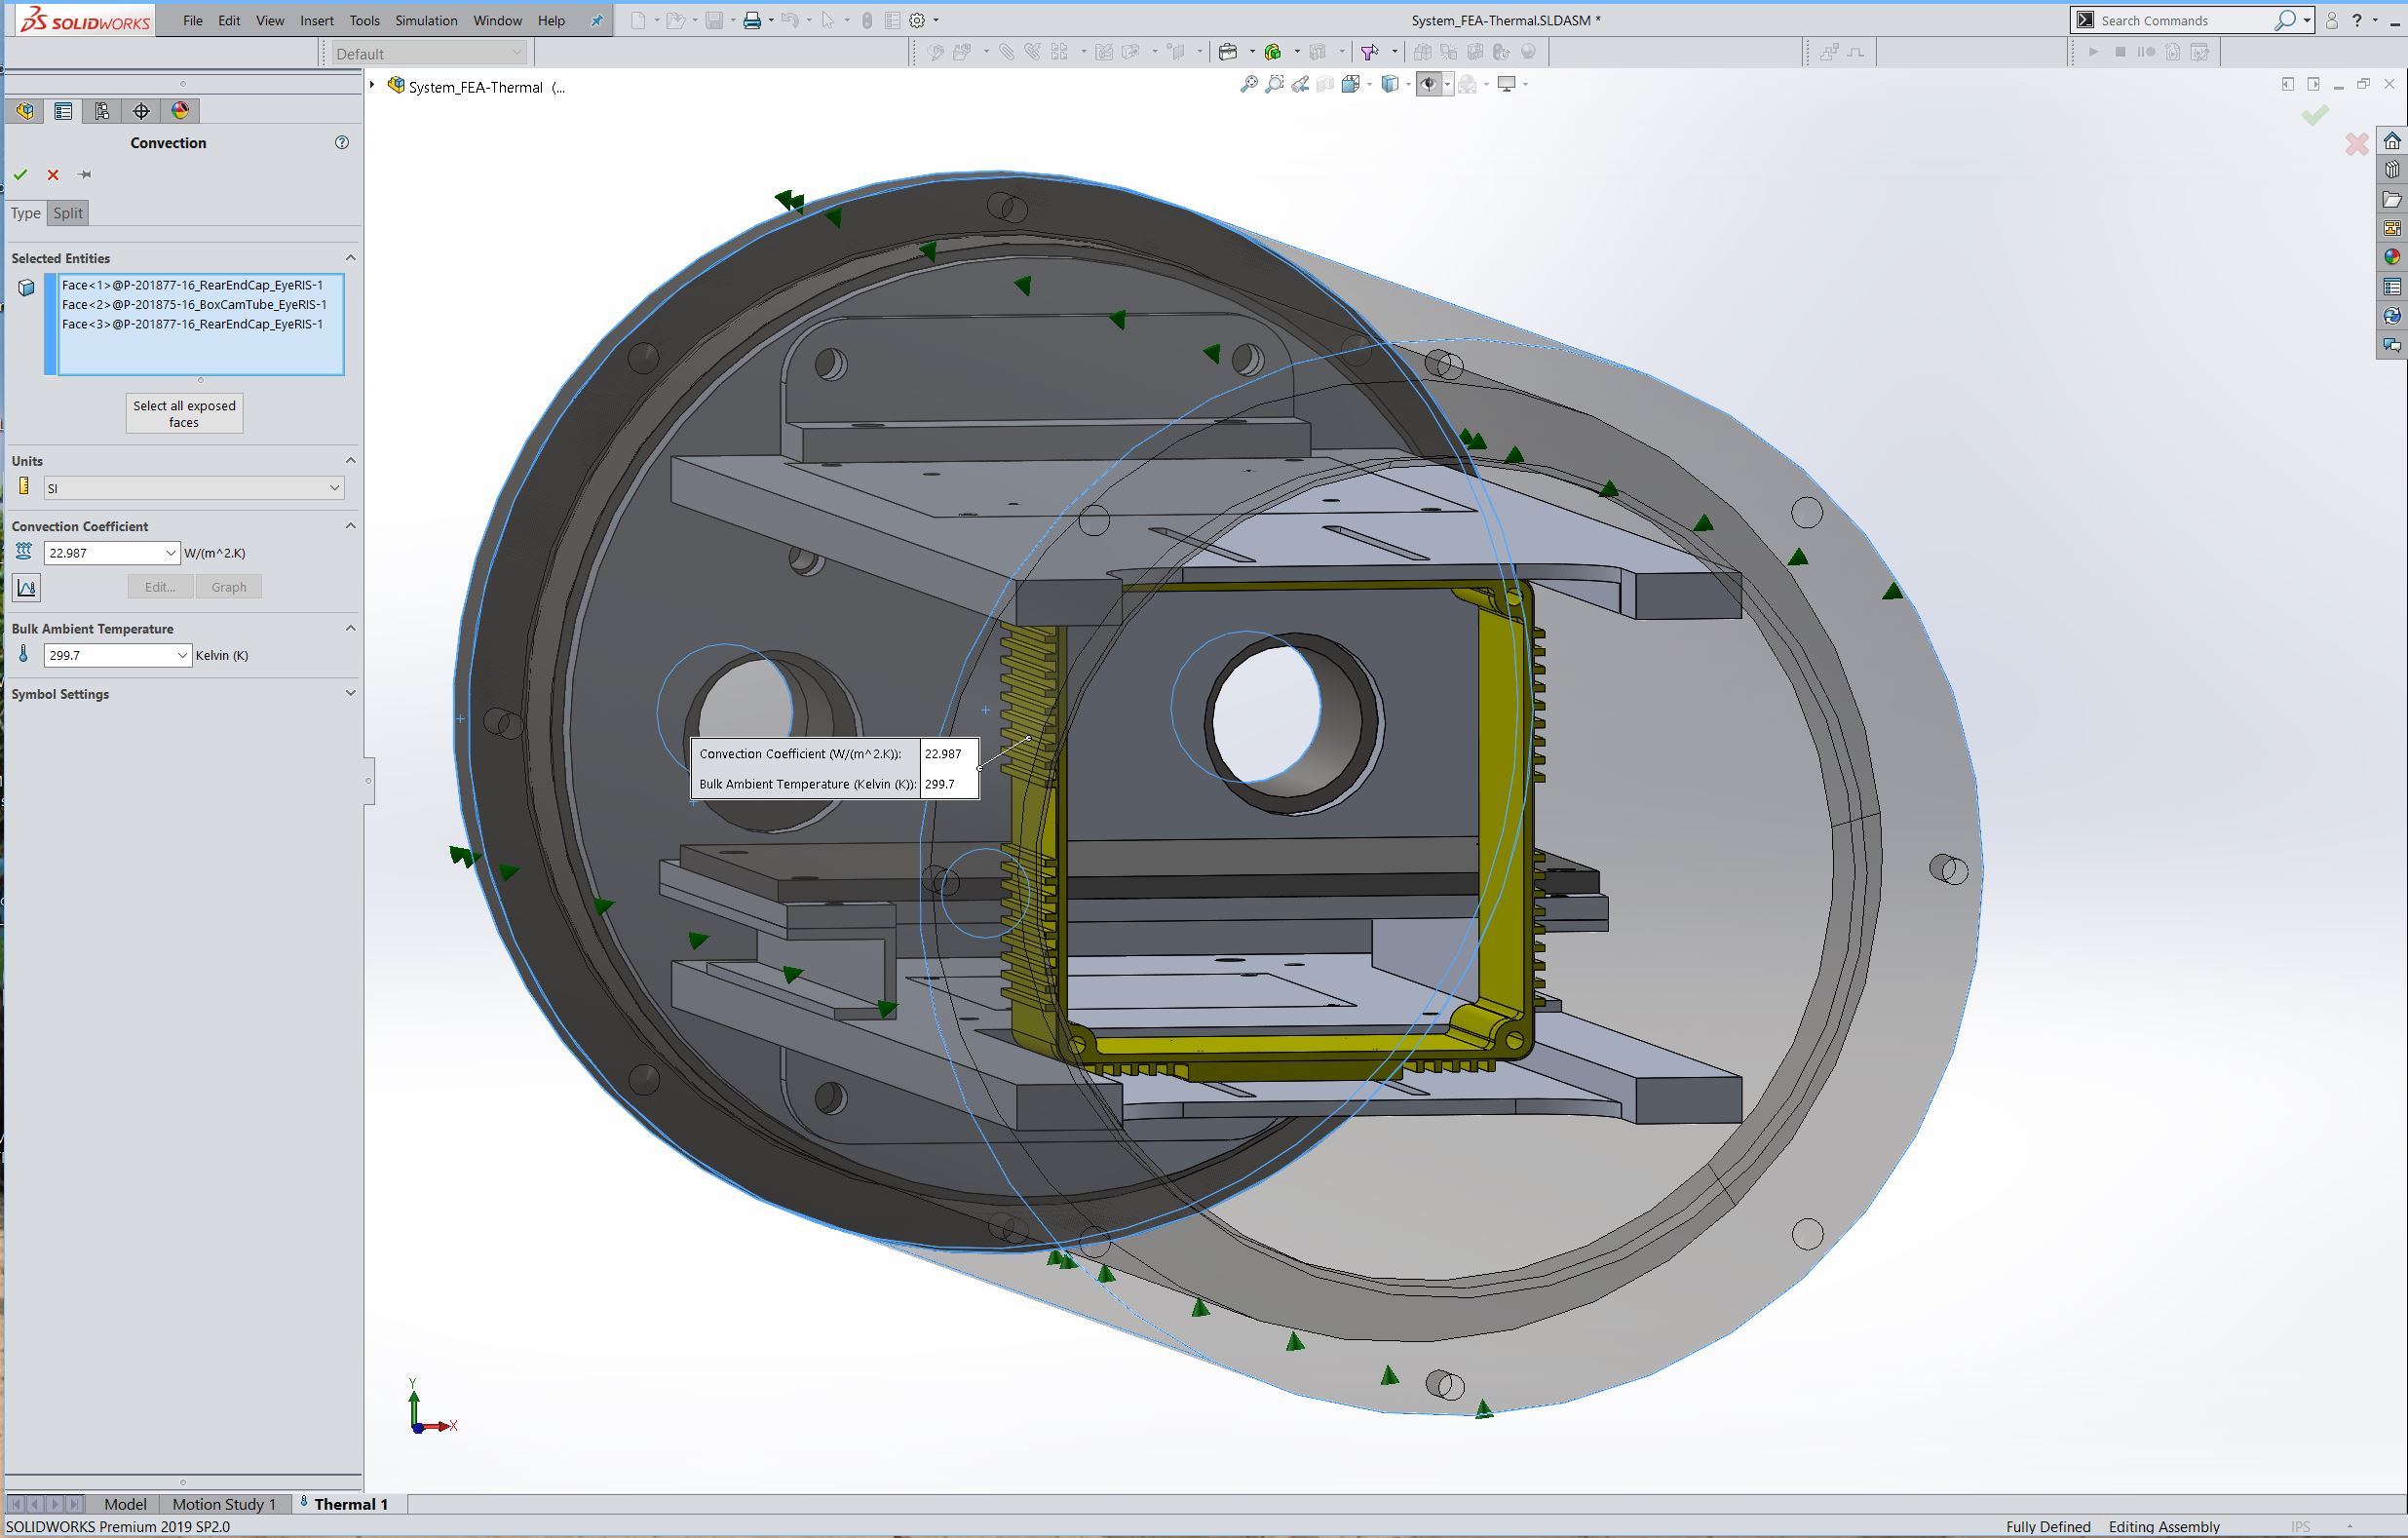Select the Thermal 1 study tab
This screenshot has height=1538, width=2408.
(x=350, y=1504)
